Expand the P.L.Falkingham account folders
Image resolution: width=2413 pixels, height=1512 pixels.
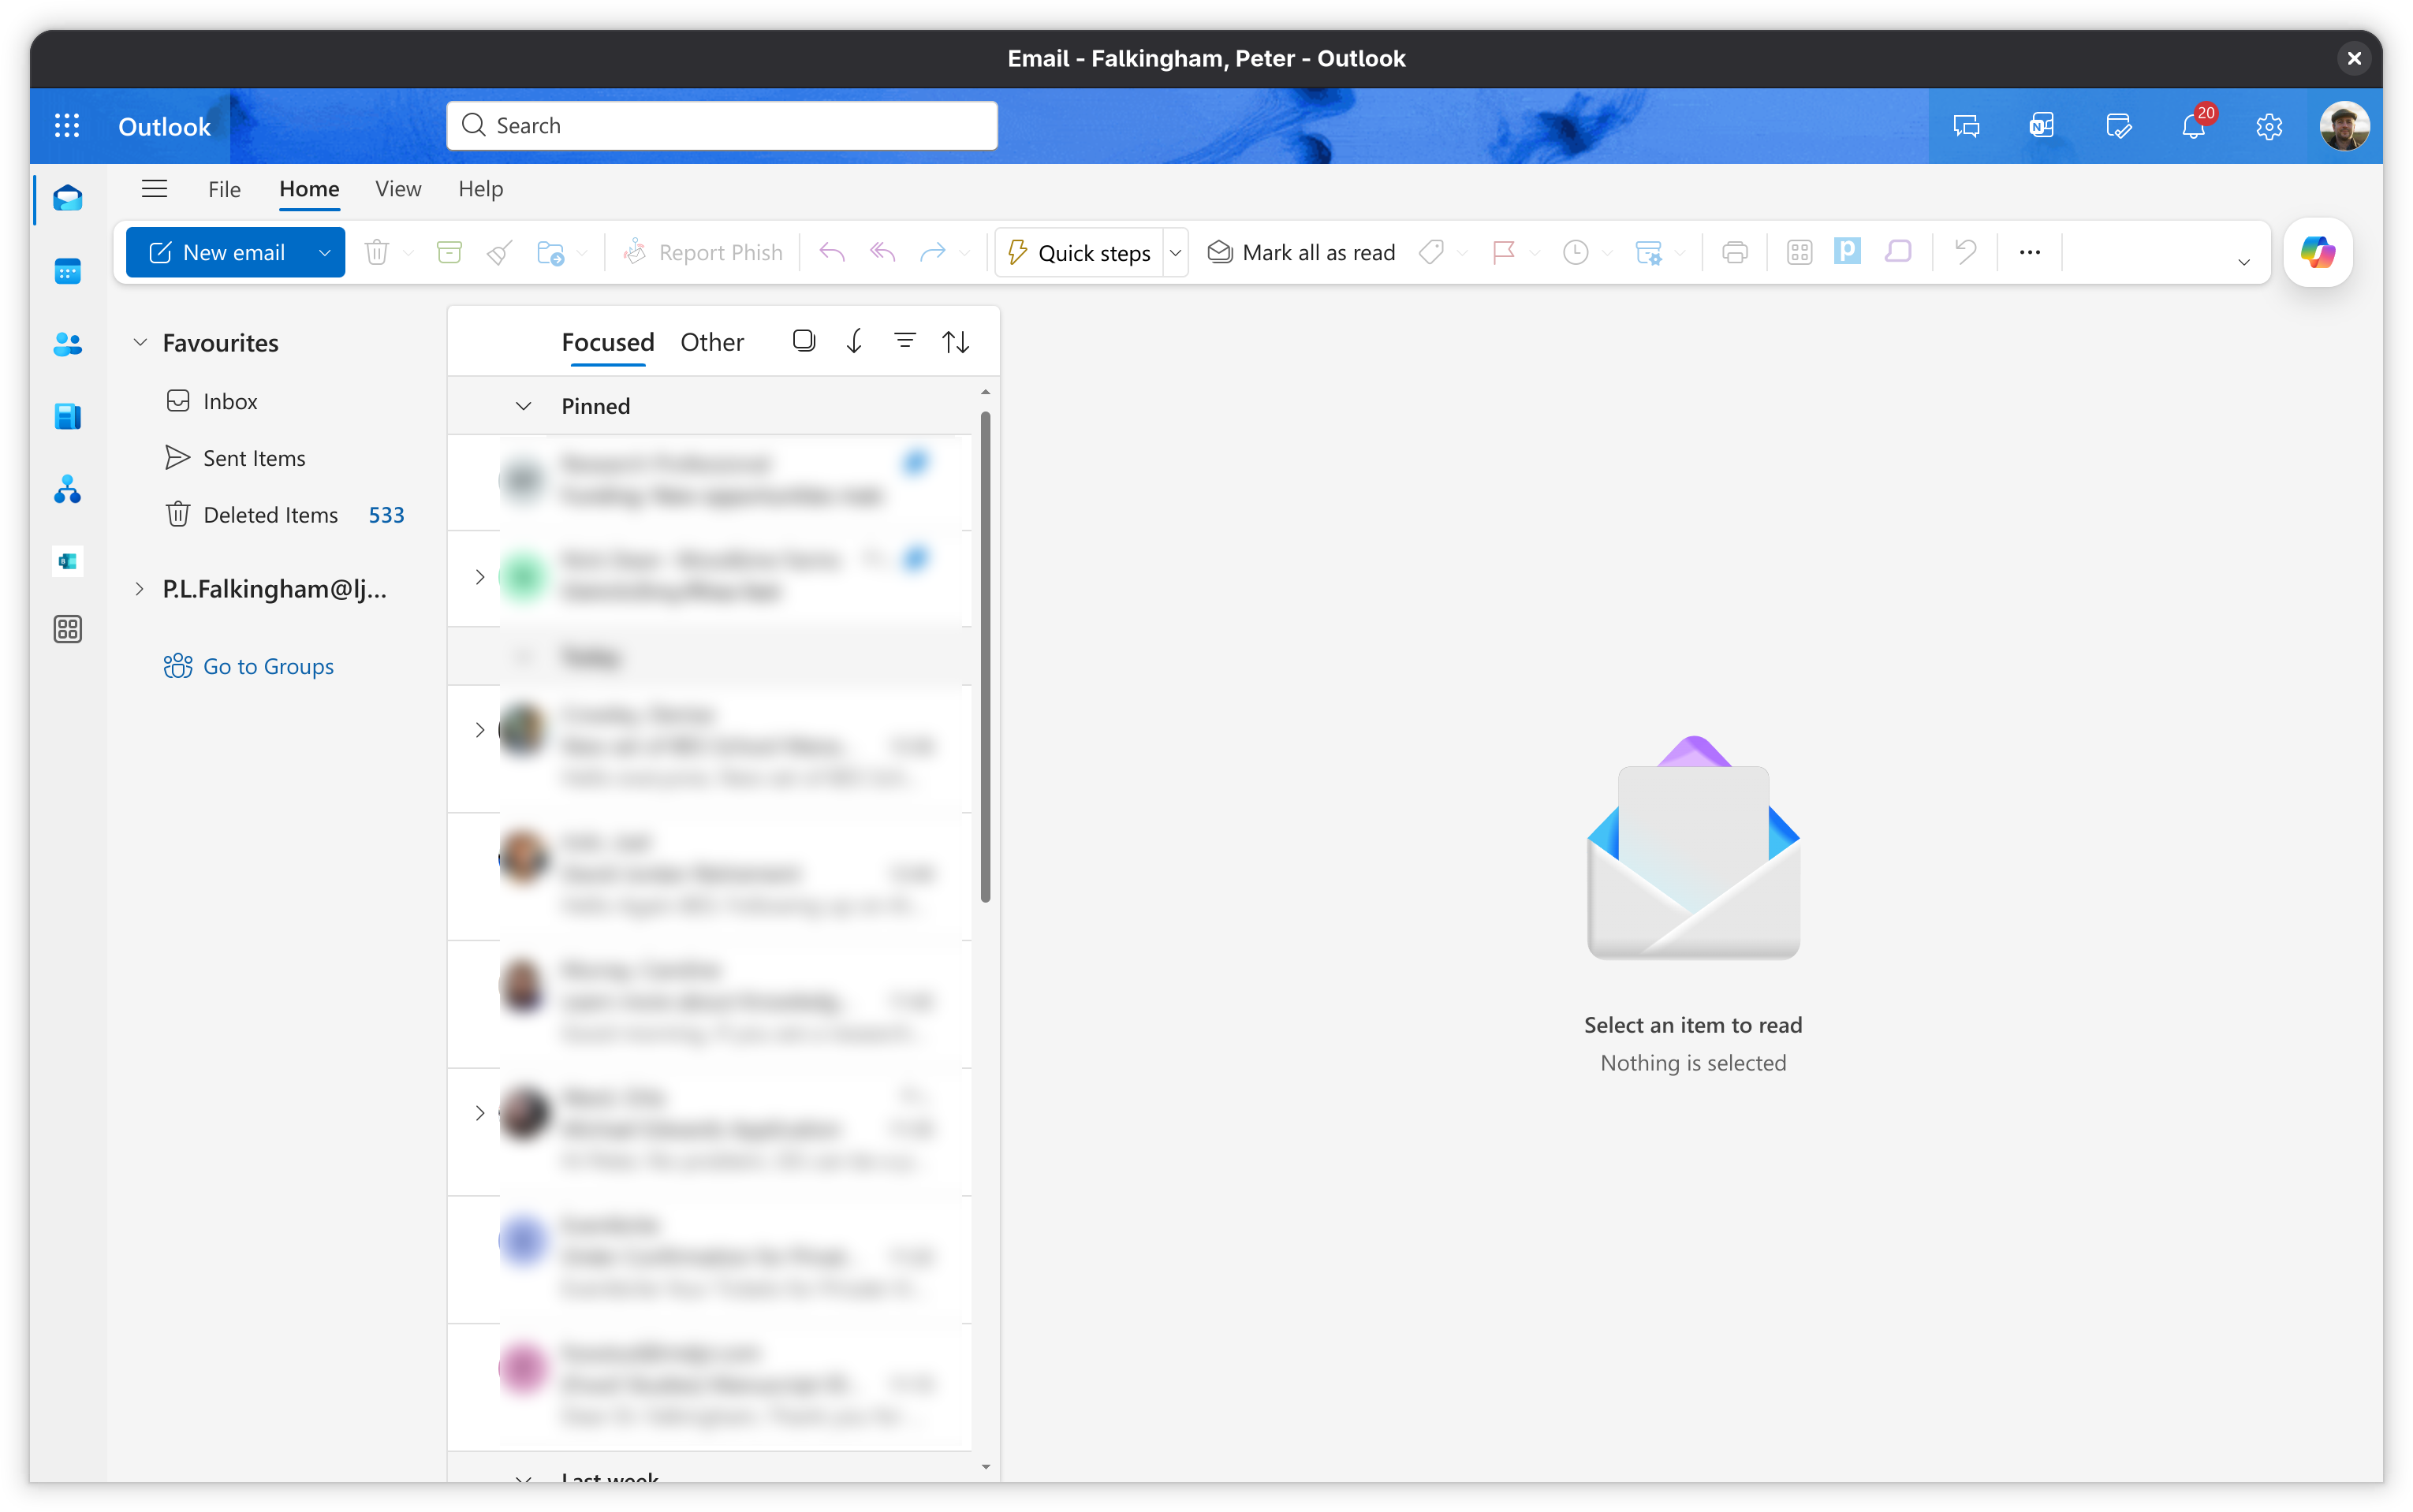(140, 589)
